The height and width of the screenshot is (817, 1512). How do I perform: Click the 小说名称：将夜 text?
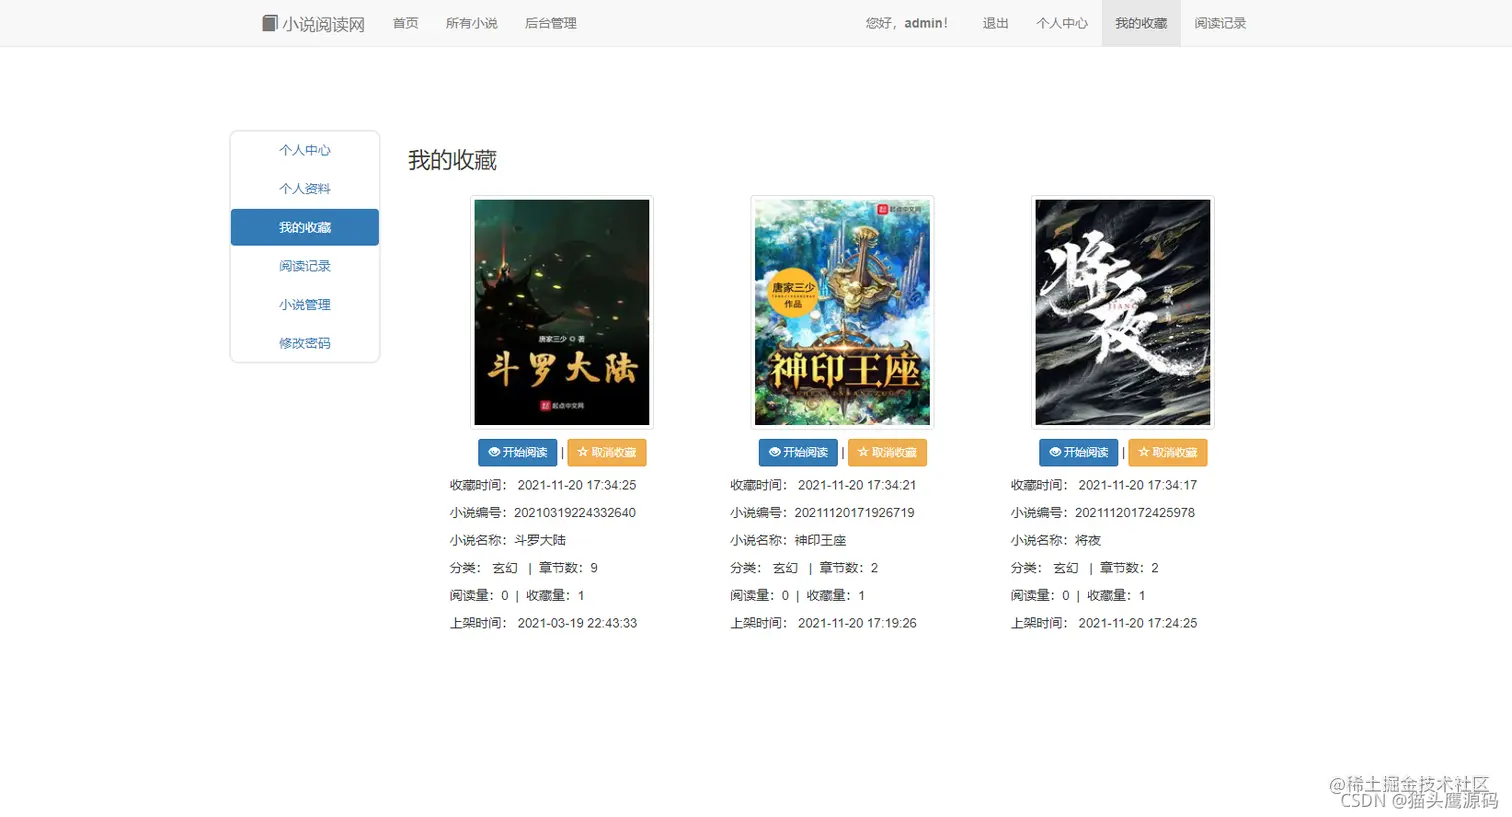1056,540
